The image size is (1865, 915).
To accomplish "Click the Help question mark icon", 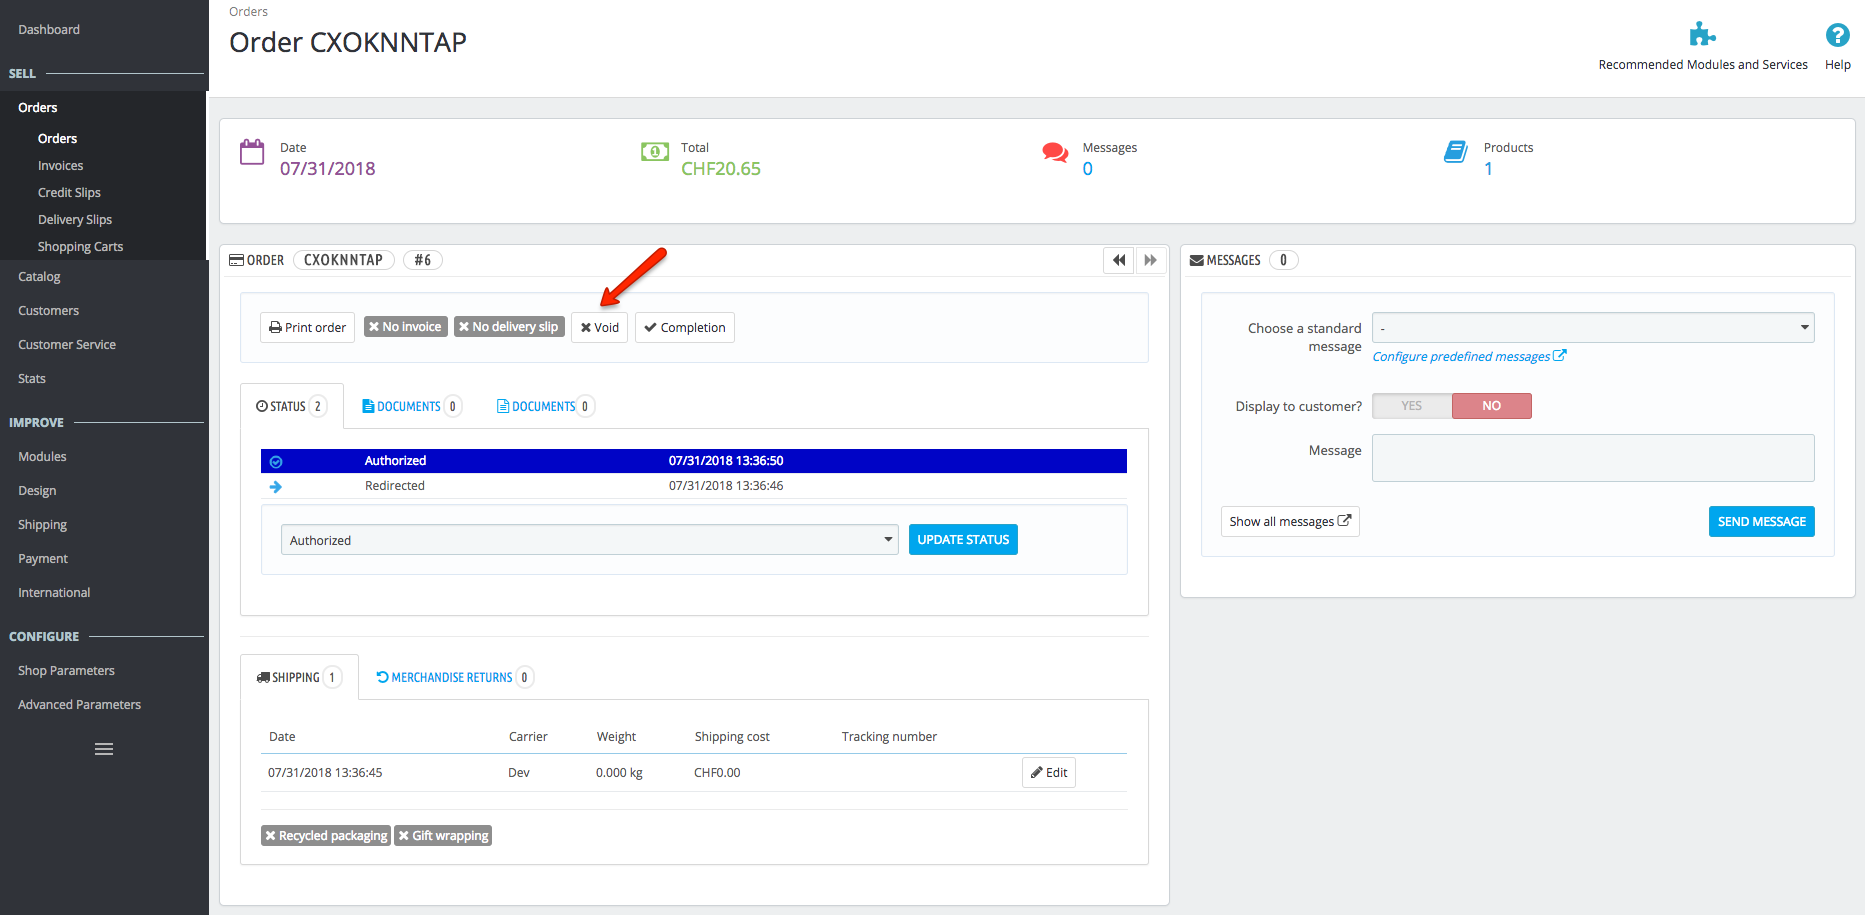I will click(x=1838, y=36).
